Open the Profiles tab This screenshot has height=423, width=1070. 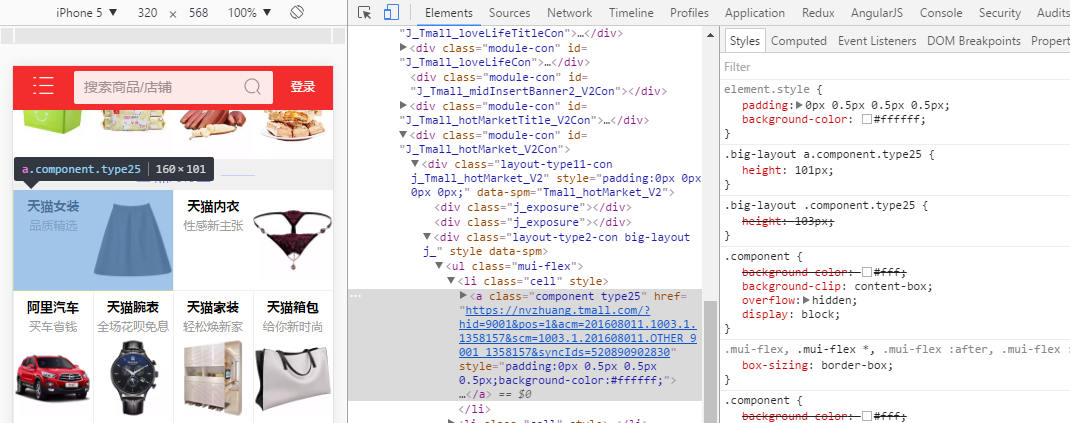689,12
